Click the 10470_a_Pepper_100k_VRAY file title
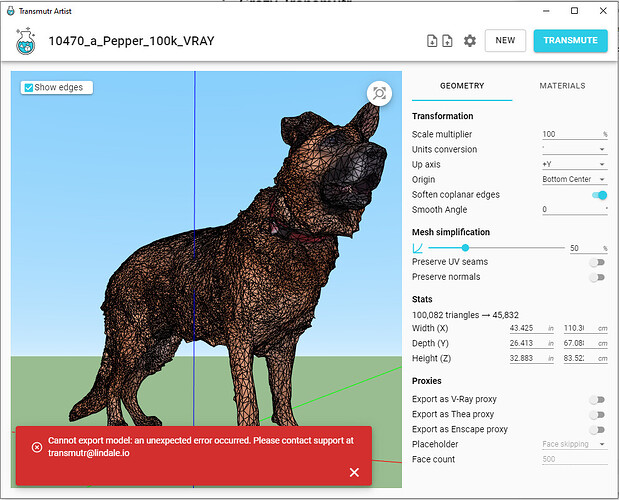This screenshot has width=619, height=500. coord(131,41)
